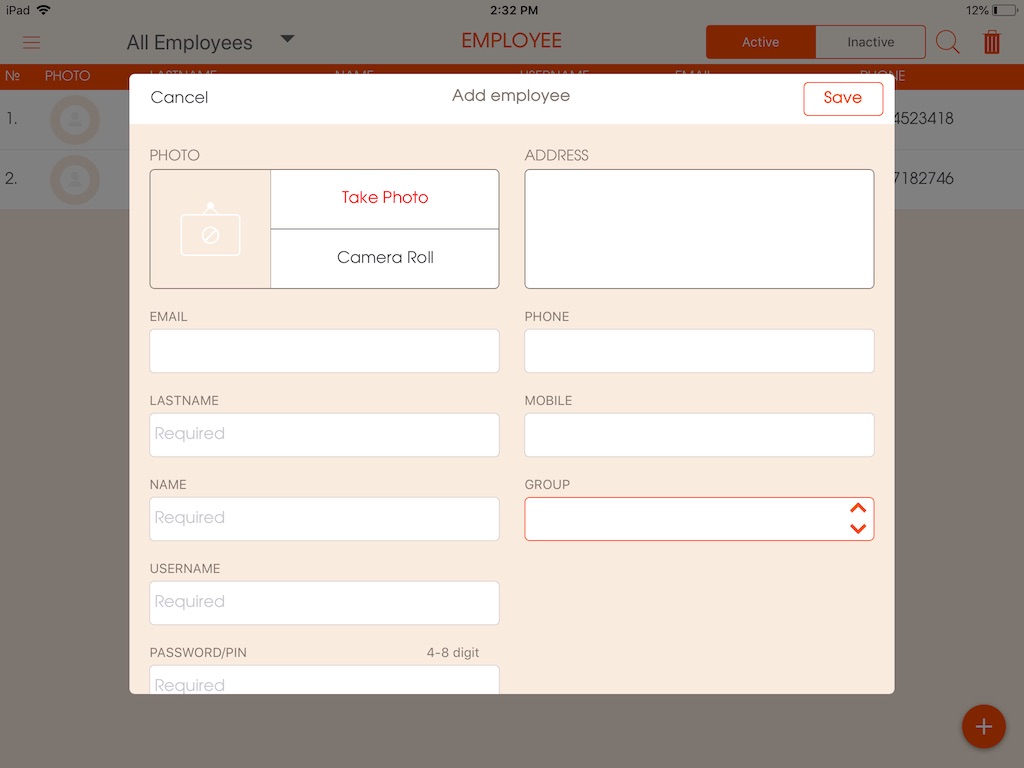The width and height of the screenshot is (1024, 768).
Task: Switch to the Inactive tab
Action: (x=871, y=42)
